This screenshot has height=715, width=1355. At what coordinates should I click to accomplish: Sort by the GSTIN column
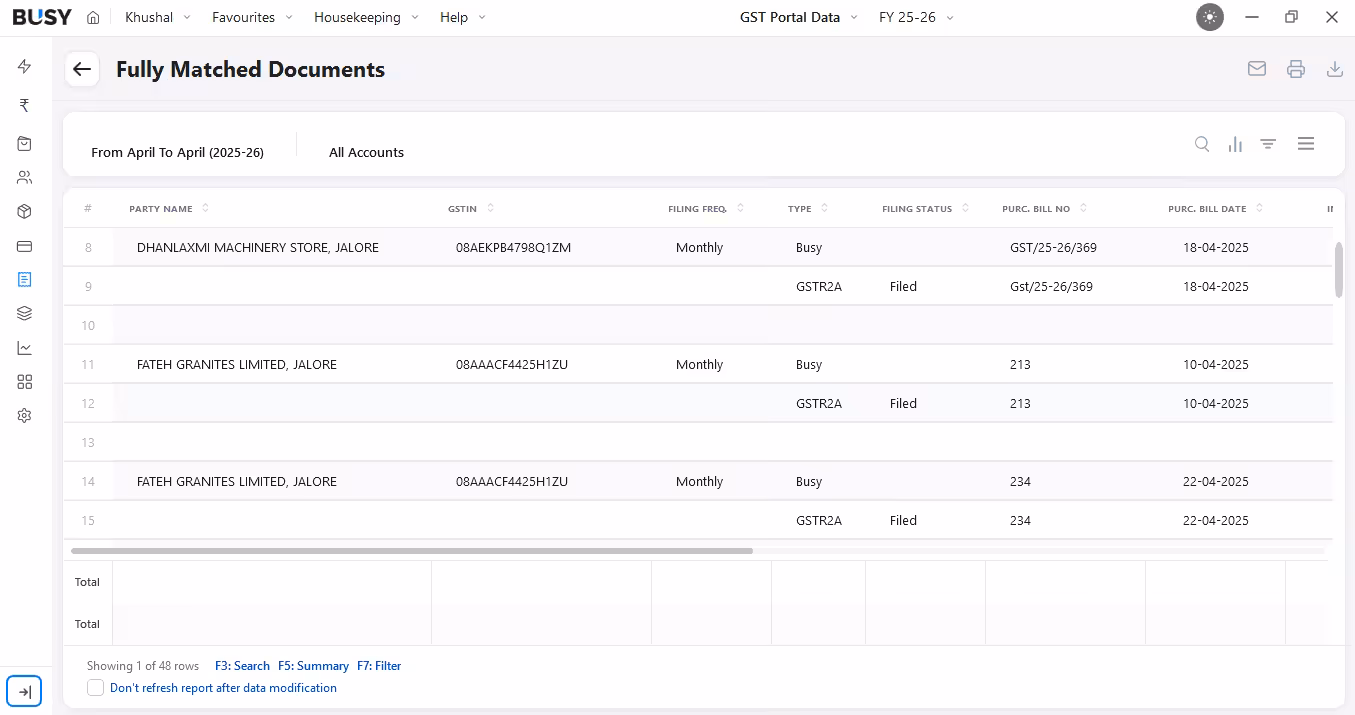(x=471, y=209)
